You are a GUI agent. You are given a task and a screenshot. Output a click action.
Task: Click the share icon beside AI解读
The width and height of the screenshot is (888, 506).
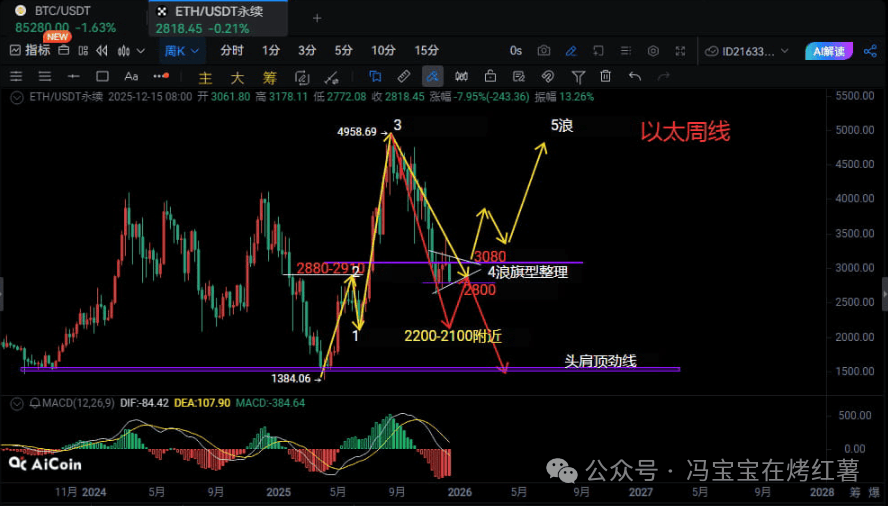pos(867,51)
